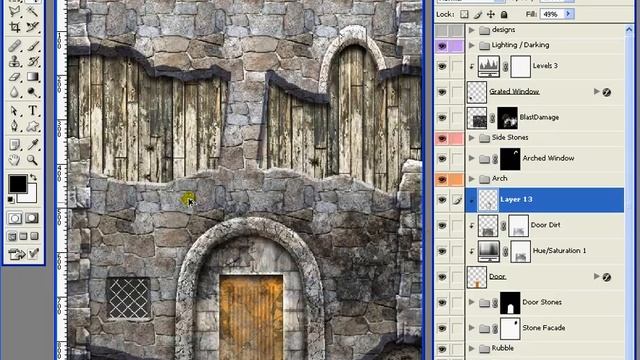
Task: Toggle lock image pixels
Action: 478,14
